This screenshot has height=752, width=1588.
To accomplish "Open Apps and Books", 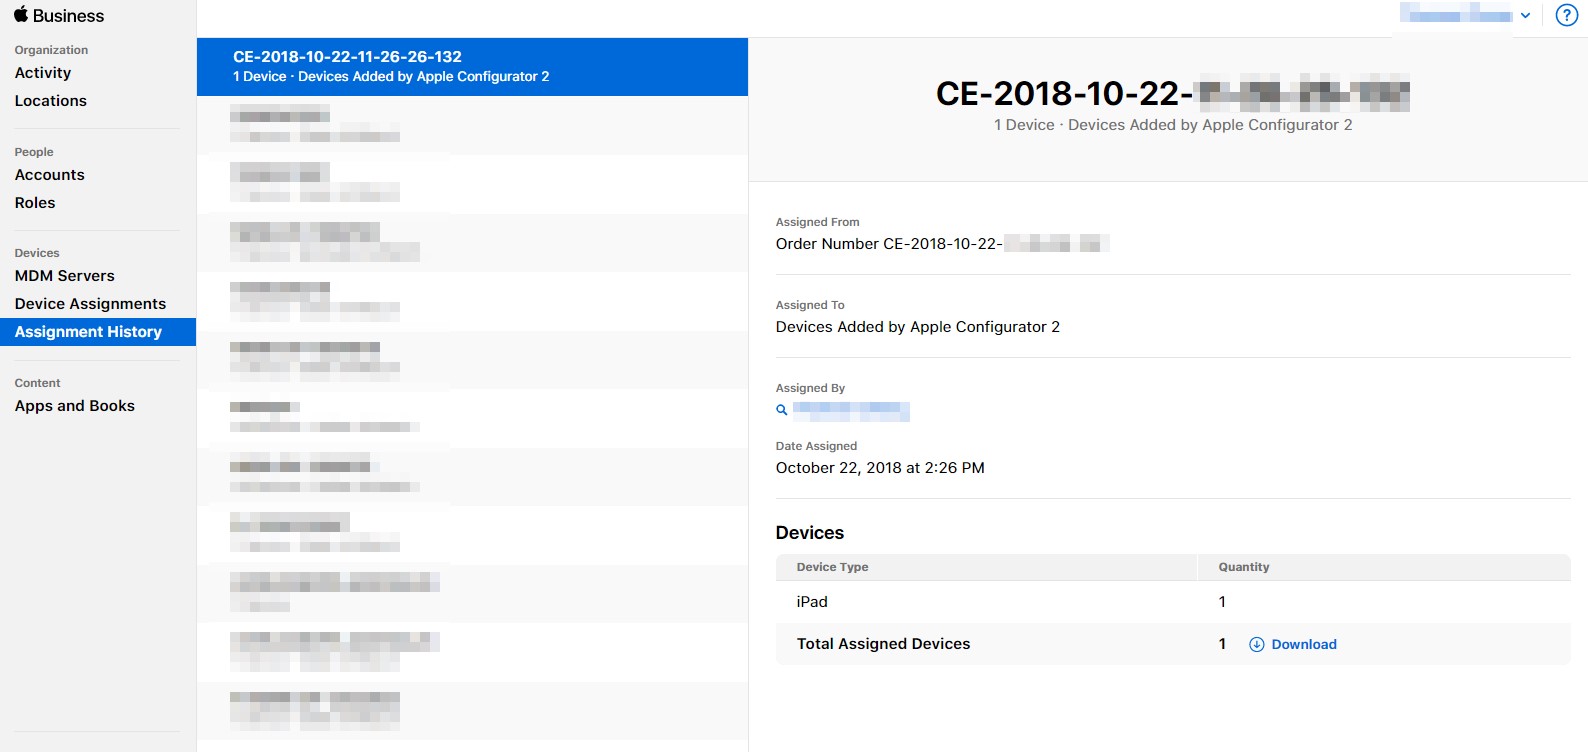I will pyautogui.click(x=75, y=406).
